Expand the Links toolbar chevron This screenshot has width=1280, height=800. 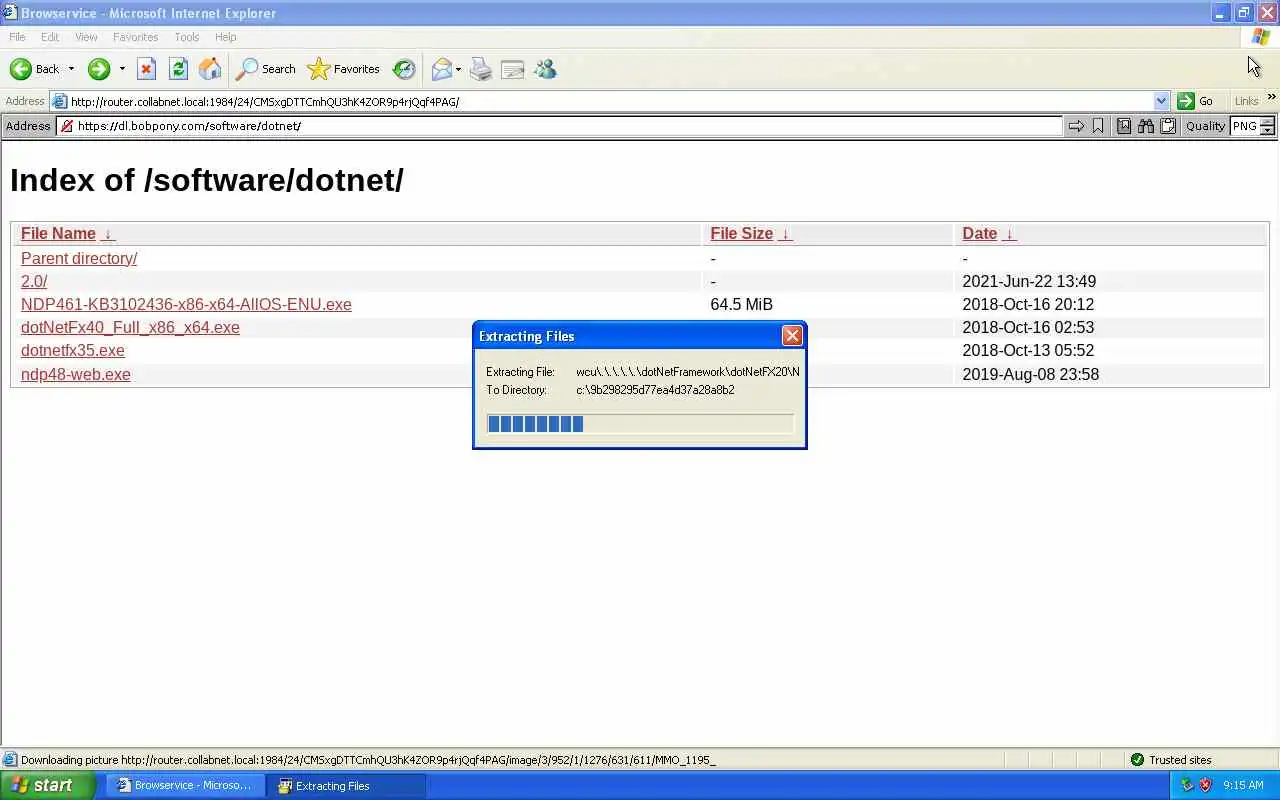[1271, 98]
